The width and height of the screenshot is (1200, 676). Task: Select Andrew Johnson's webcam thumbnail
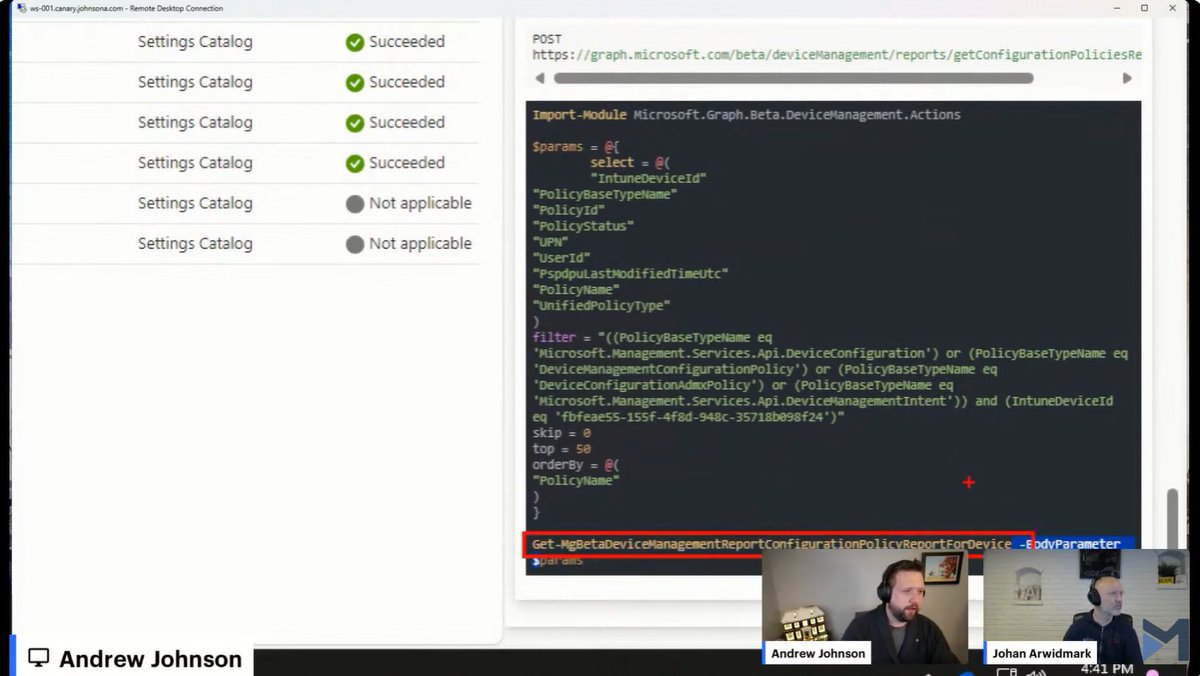point(865,607)
